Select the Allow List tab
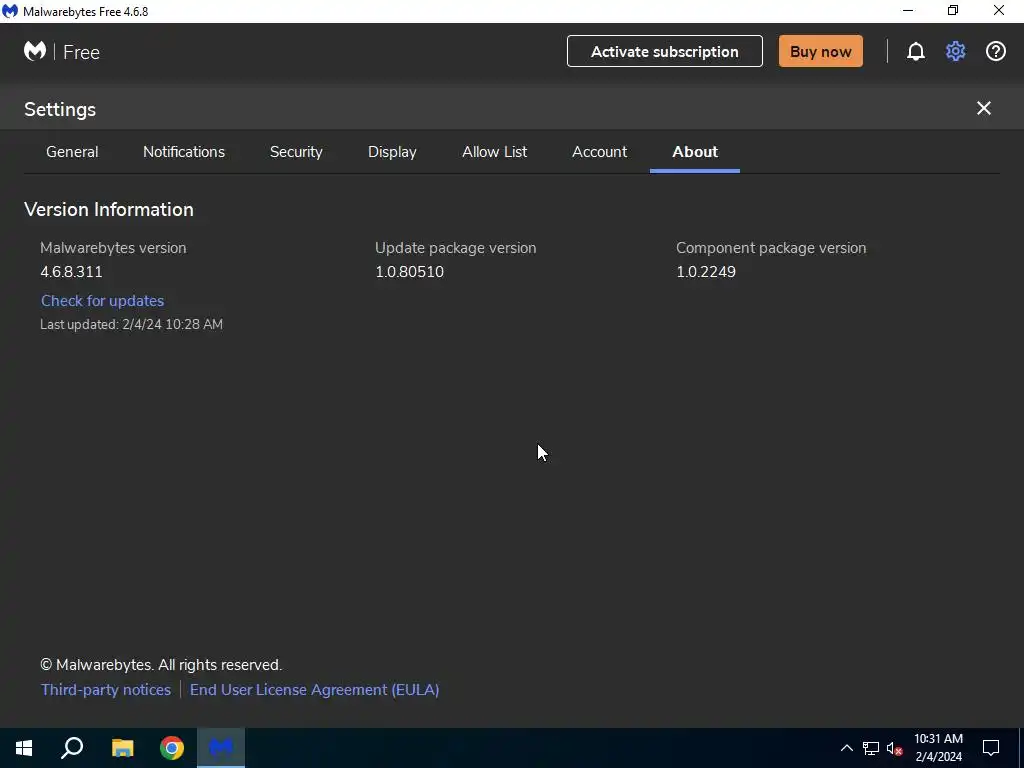The height and width of the screenshot is (768, 1024). pyautogui.click(x=494, y=152)
